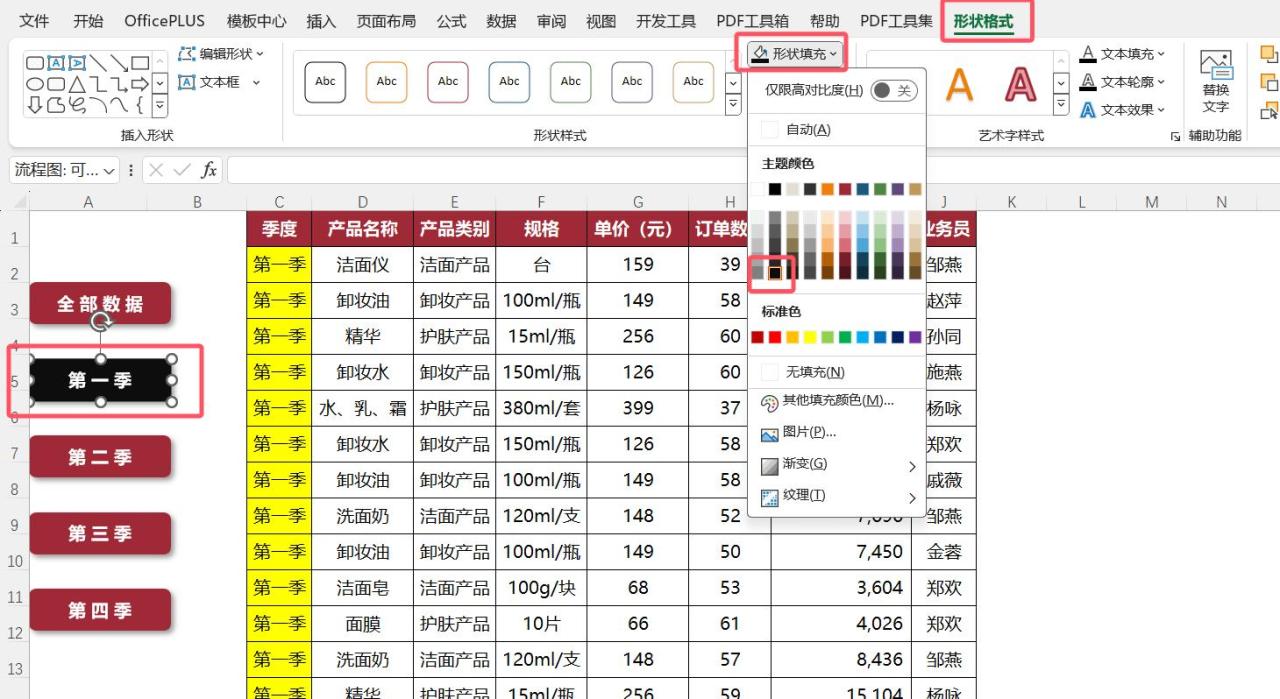Image resolution: width=1280 pixels, height=699 pixels.
Task: Open the Text Effects (文本效果) dropdown arrow
Action: pyautogui.click(x=1162, y=110)
